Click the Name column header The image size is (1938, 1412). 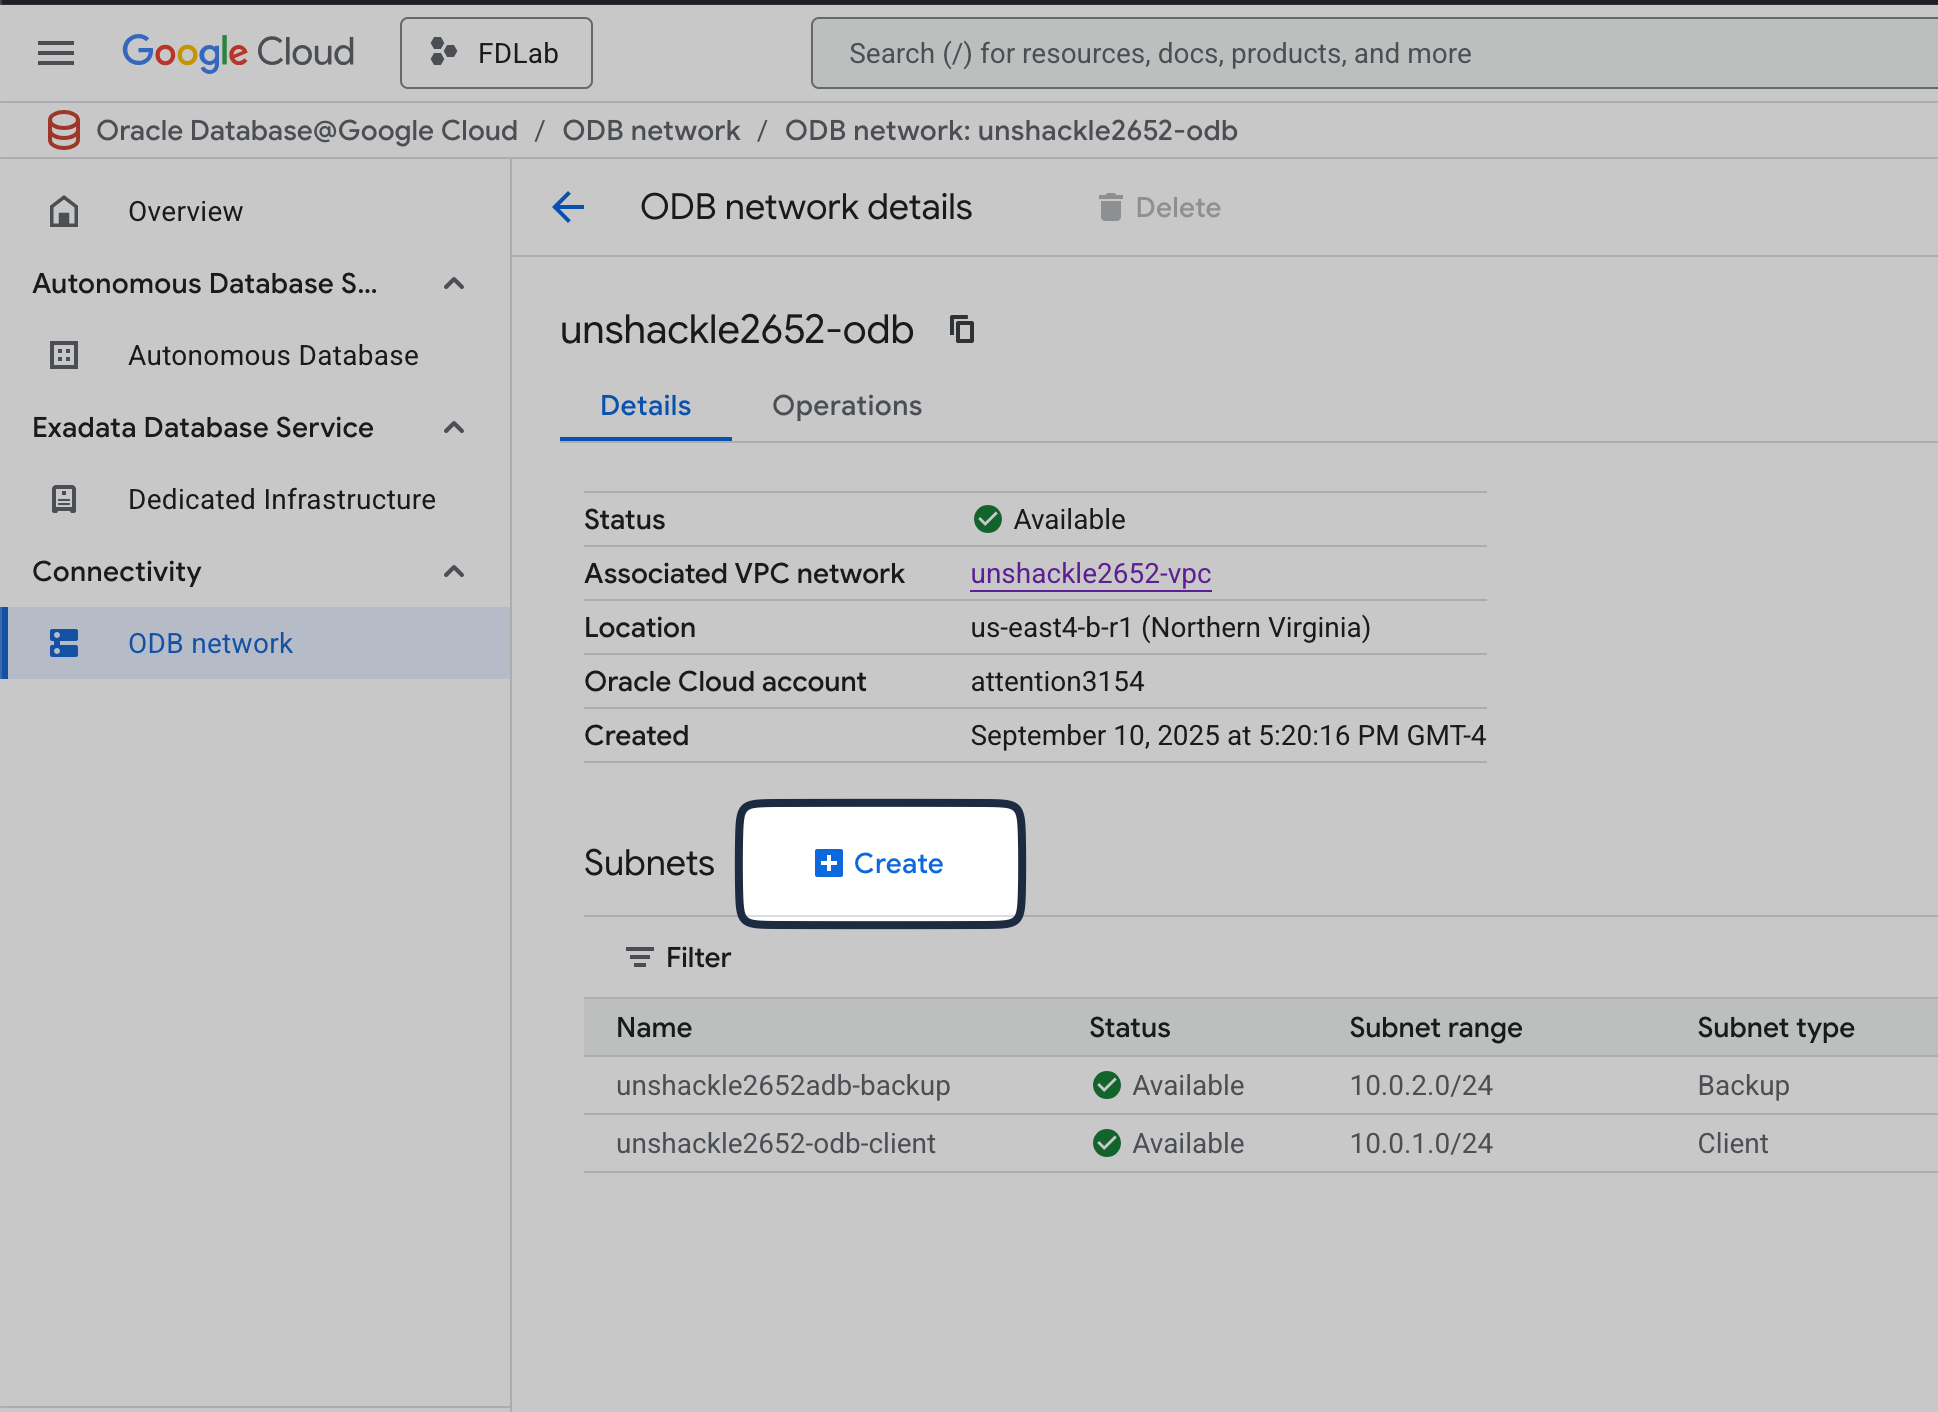654,1027
